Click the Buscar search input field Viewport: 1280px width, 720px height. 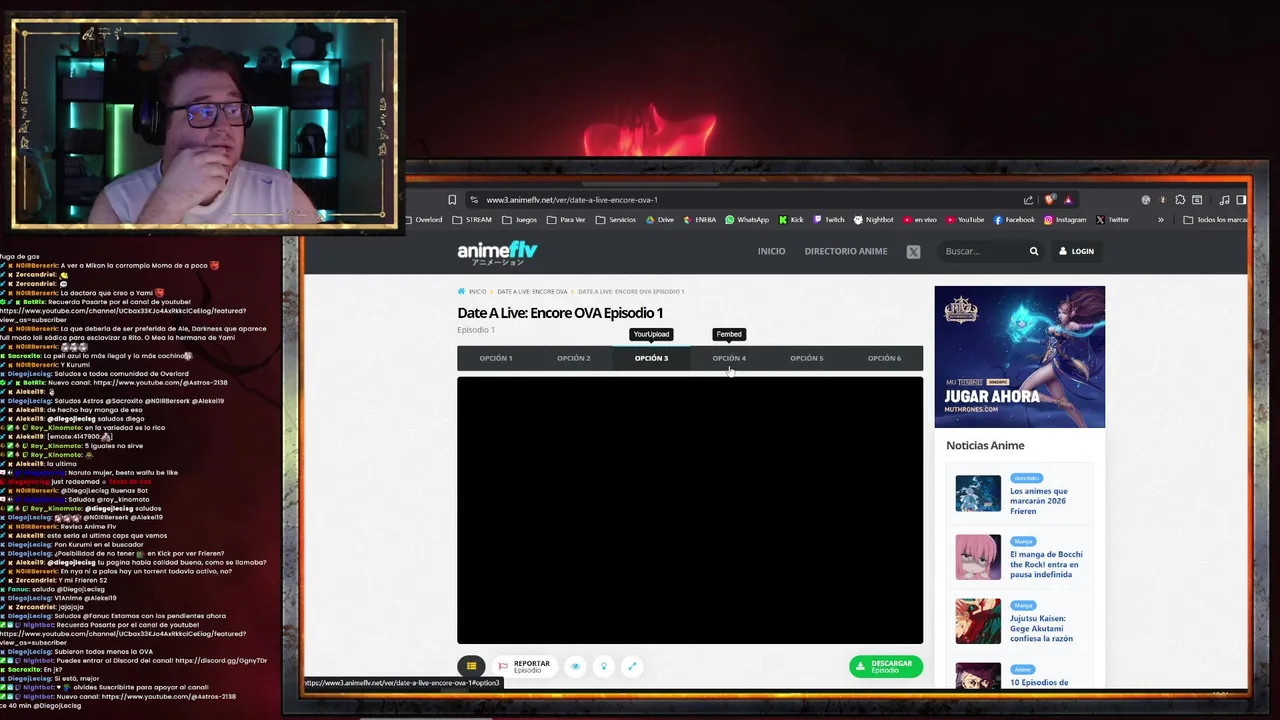click(x=982, y=252)
